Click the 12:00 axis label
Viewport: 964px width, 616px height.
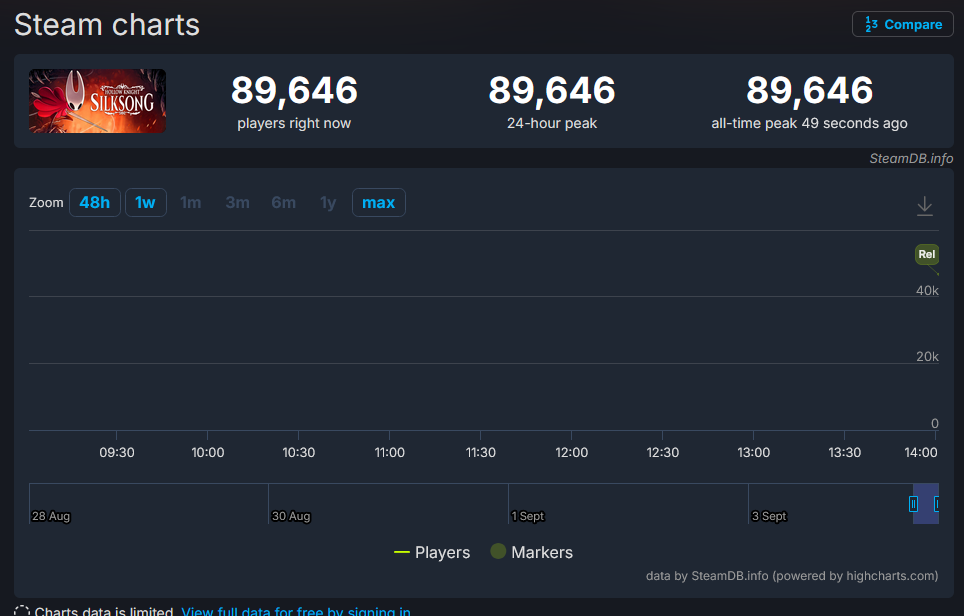point(571,452)
